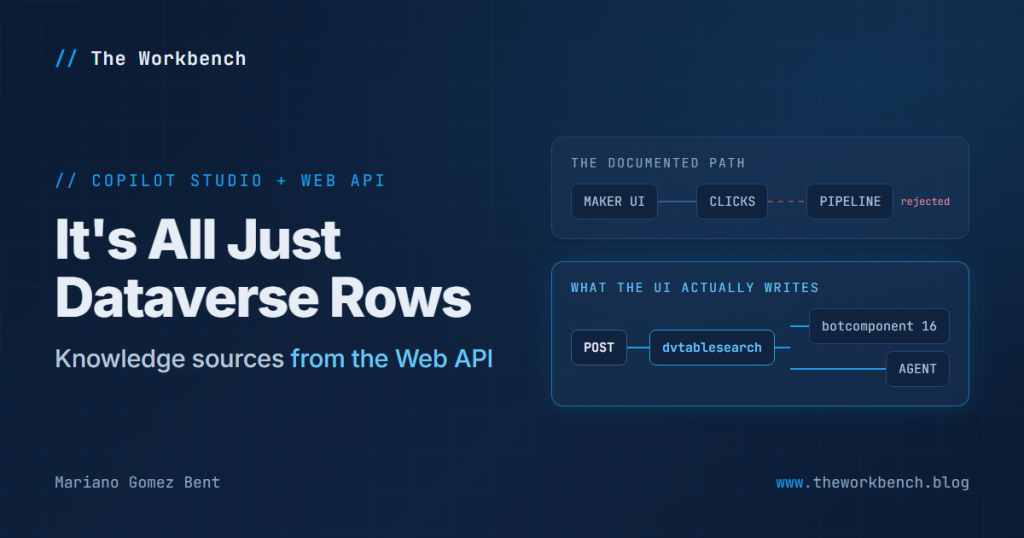Select the "WHAT THE UI ACTUALLY WRITES" heading
The image size is (1024, 538).
pyautogui.click(x=694, y=287)
